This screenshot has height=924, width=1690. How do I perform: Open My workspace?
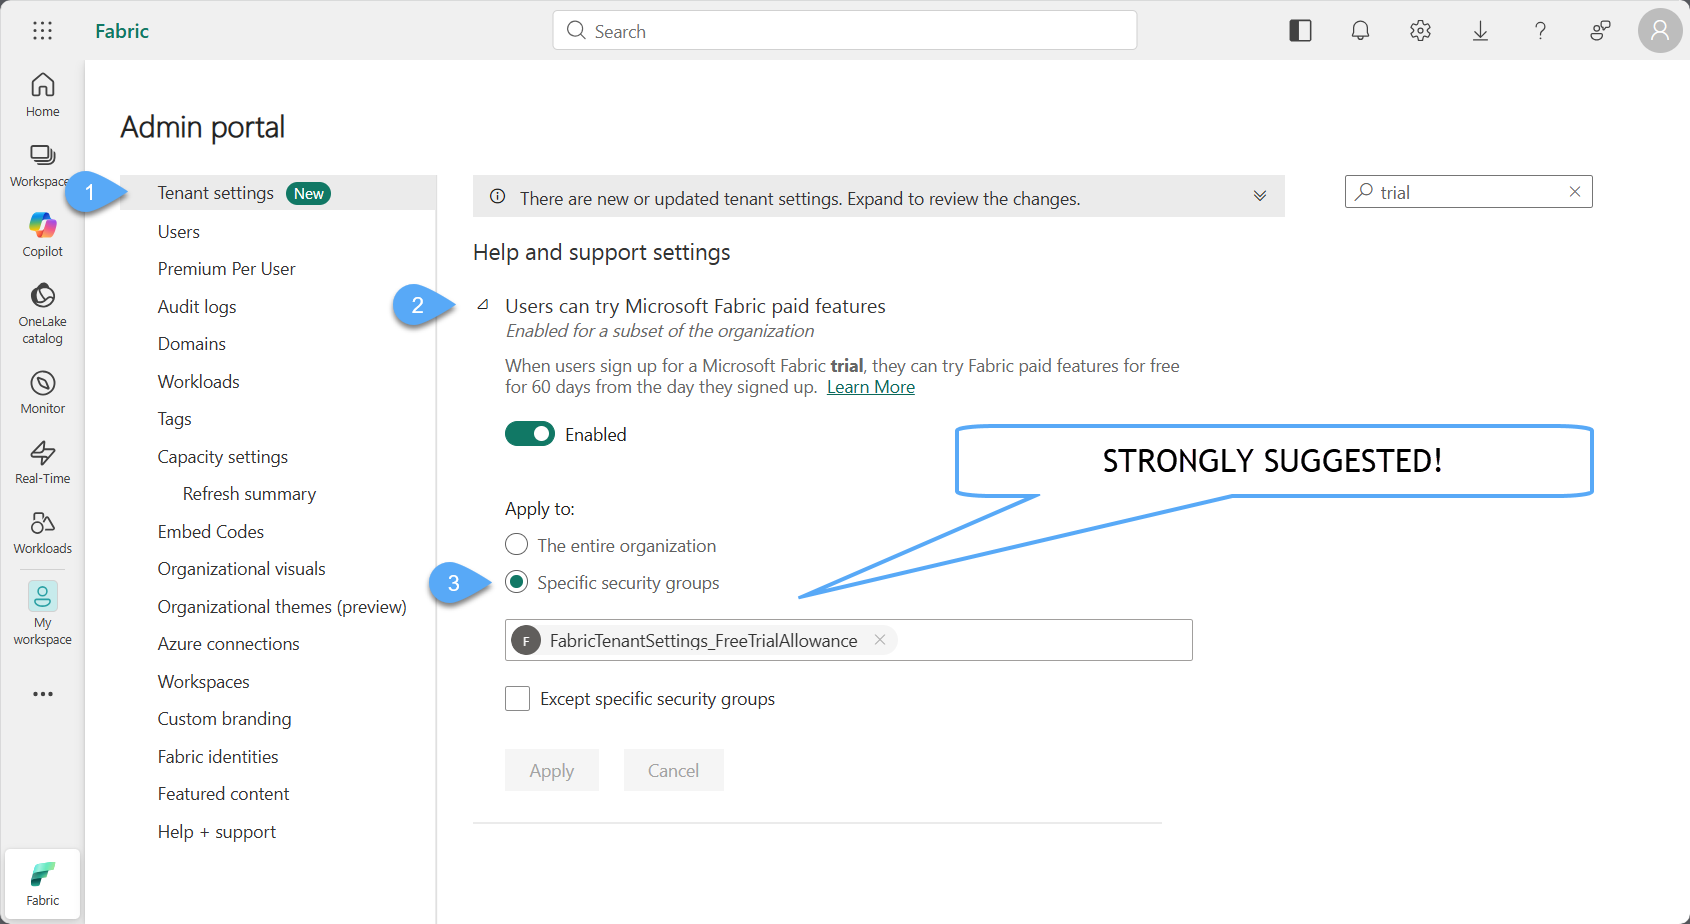(x=42, y=614)
